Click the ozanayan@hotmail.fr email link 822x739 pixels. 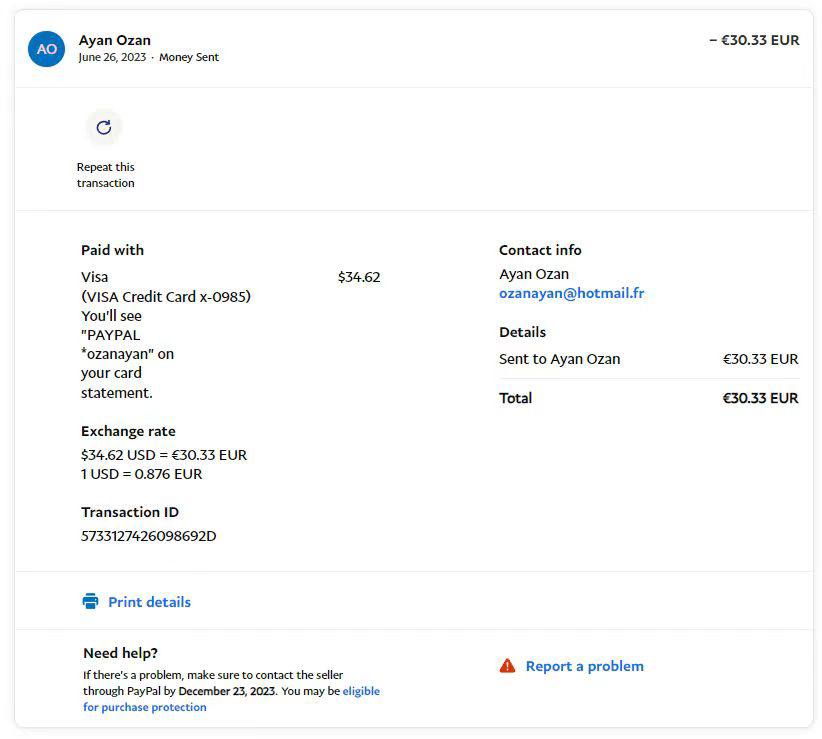[571, 294]
